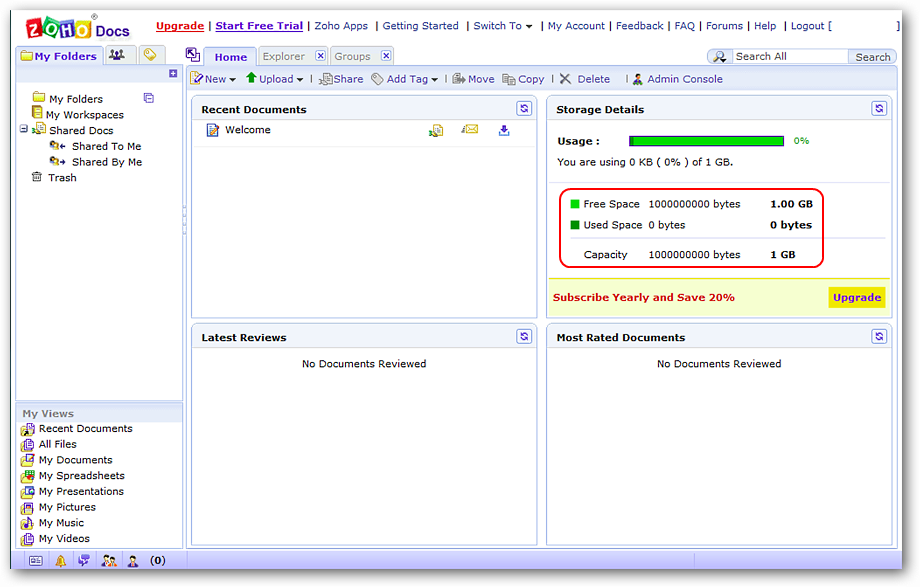Click the Upgrade link in header
Image resolution: width=920 pixels, height=587 pixels.
tap(180, 26)
